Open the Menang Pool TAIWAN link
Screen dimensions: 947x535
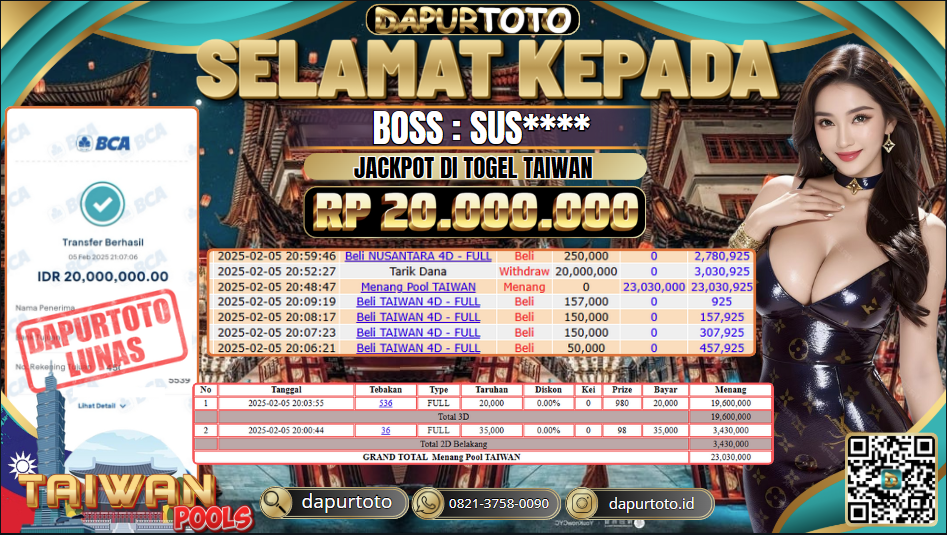point(418,287)
